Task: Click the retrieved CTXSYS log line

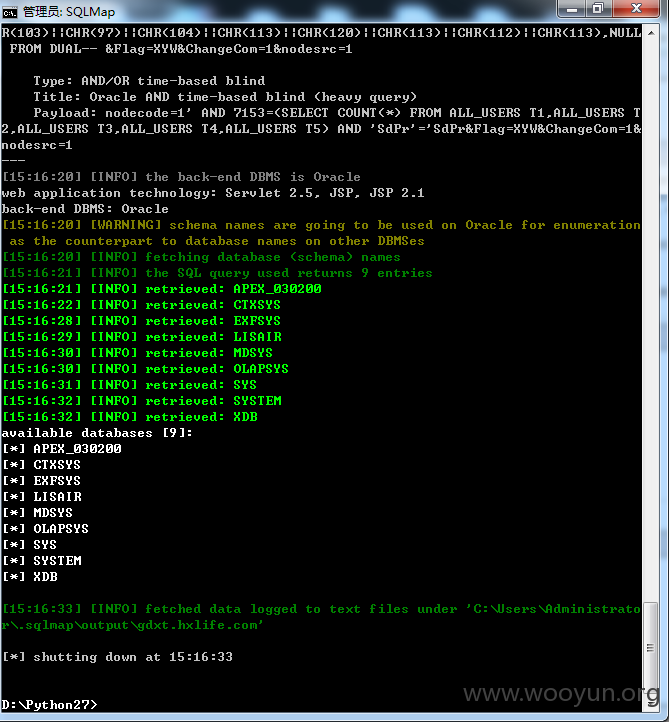Action: point(141,305)
